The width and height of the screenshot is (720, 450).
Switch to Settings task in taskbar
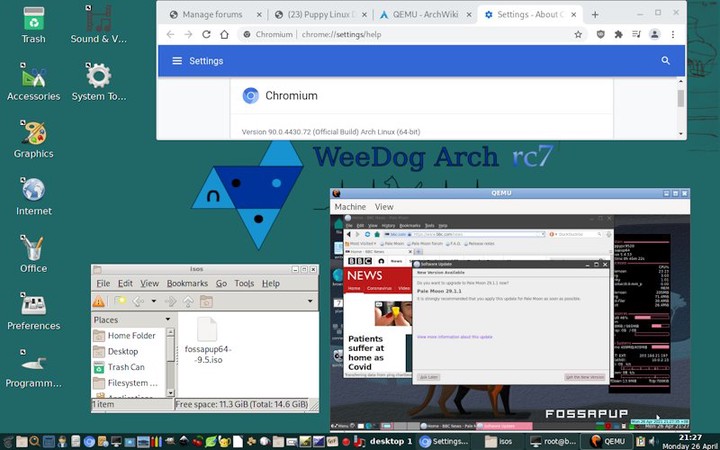[x=444, y=441]
